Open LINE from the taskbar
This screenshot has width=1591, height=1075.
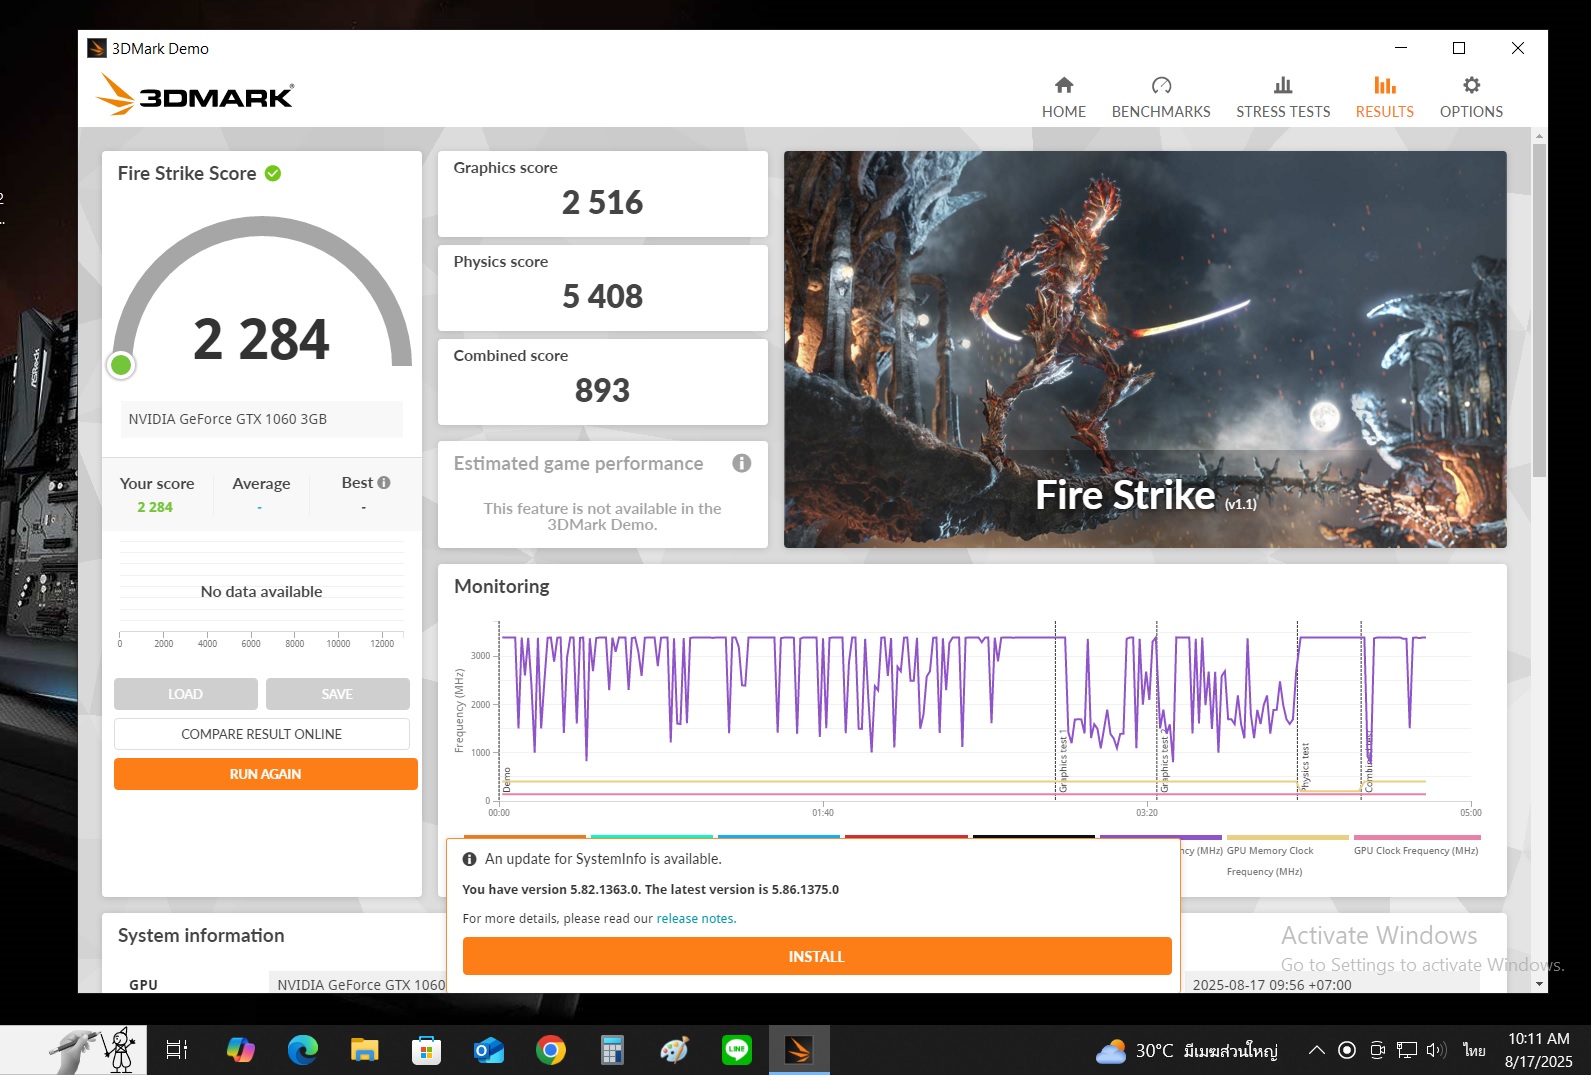click(x=737, y=1050)
